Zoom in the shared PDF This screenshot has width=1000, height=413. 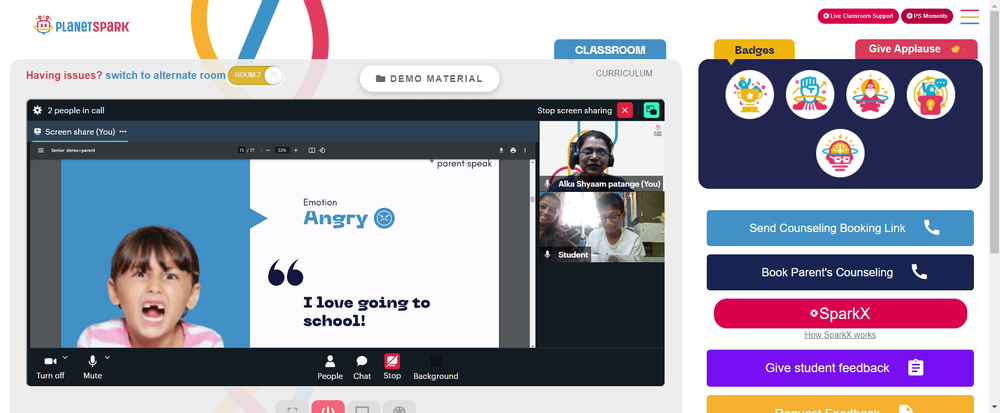(x=295, y=150)
